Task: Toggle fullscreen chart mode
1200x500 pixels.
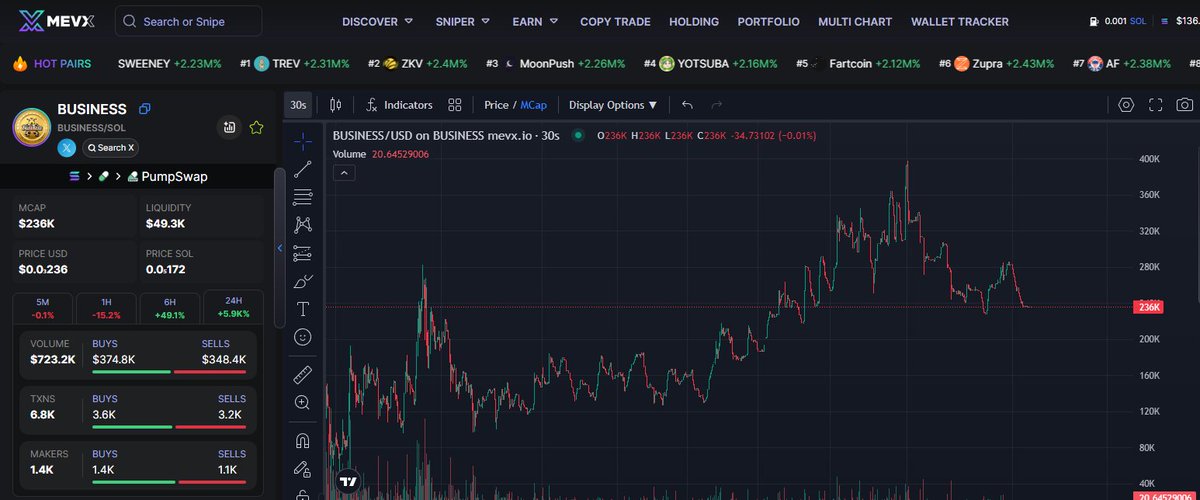Action: [x=1156, y=104]
